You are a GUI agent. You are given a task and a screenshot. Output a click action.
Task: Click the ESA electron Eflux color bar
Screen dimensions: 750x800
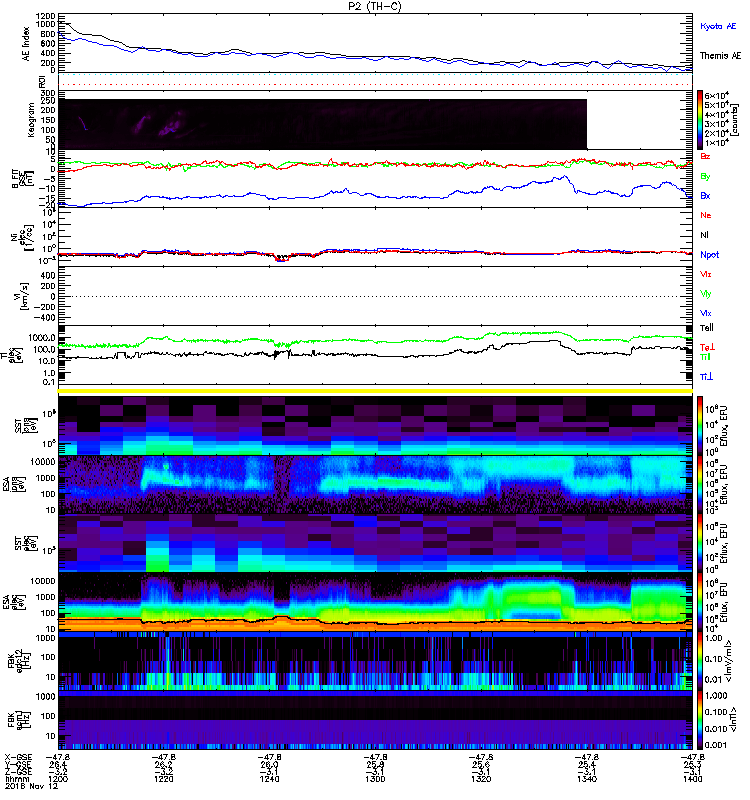tap(700, 602)
